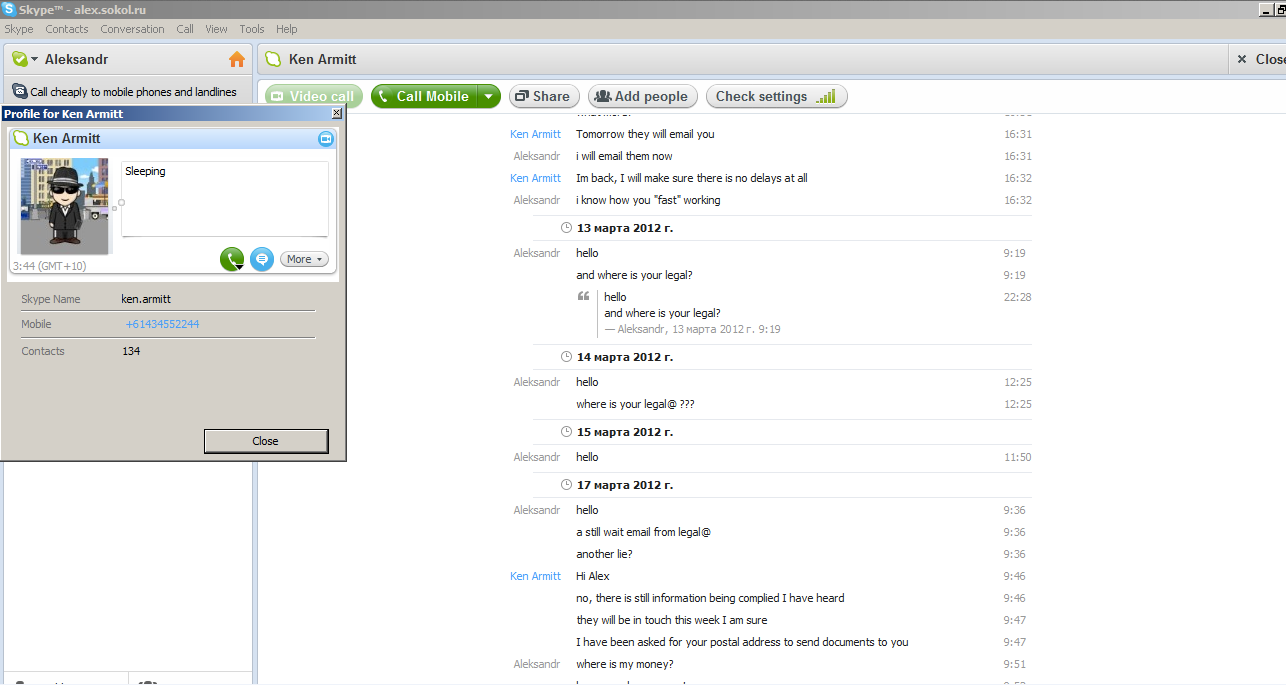The width and height of the screenshot is (1286, 685).
Task: Click the Aleksandr name in left panel header
Action: pos(76,59)
